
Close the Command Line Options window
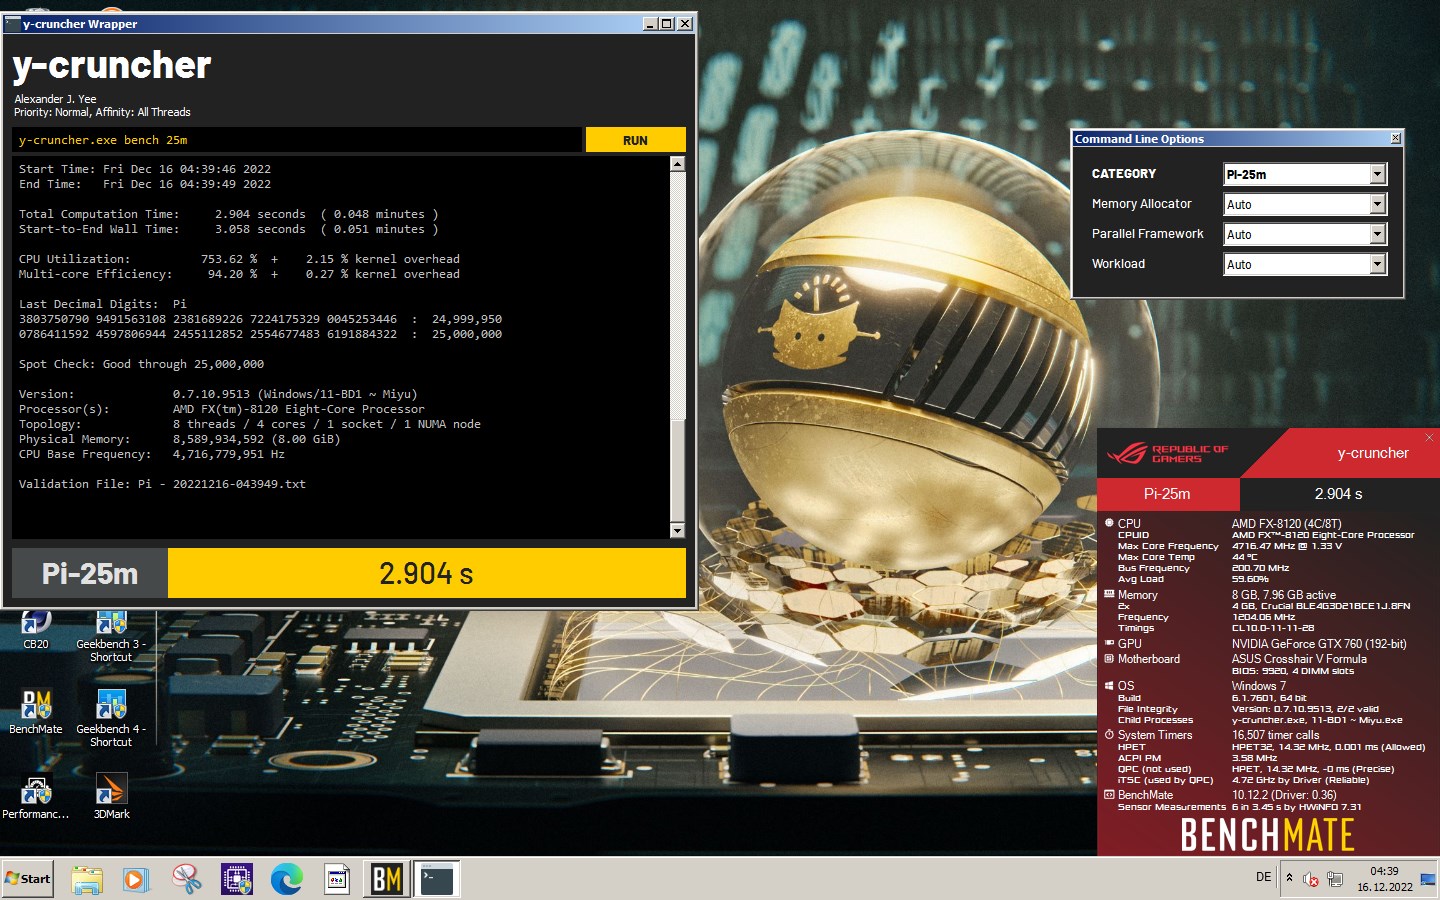[1396, 138]
